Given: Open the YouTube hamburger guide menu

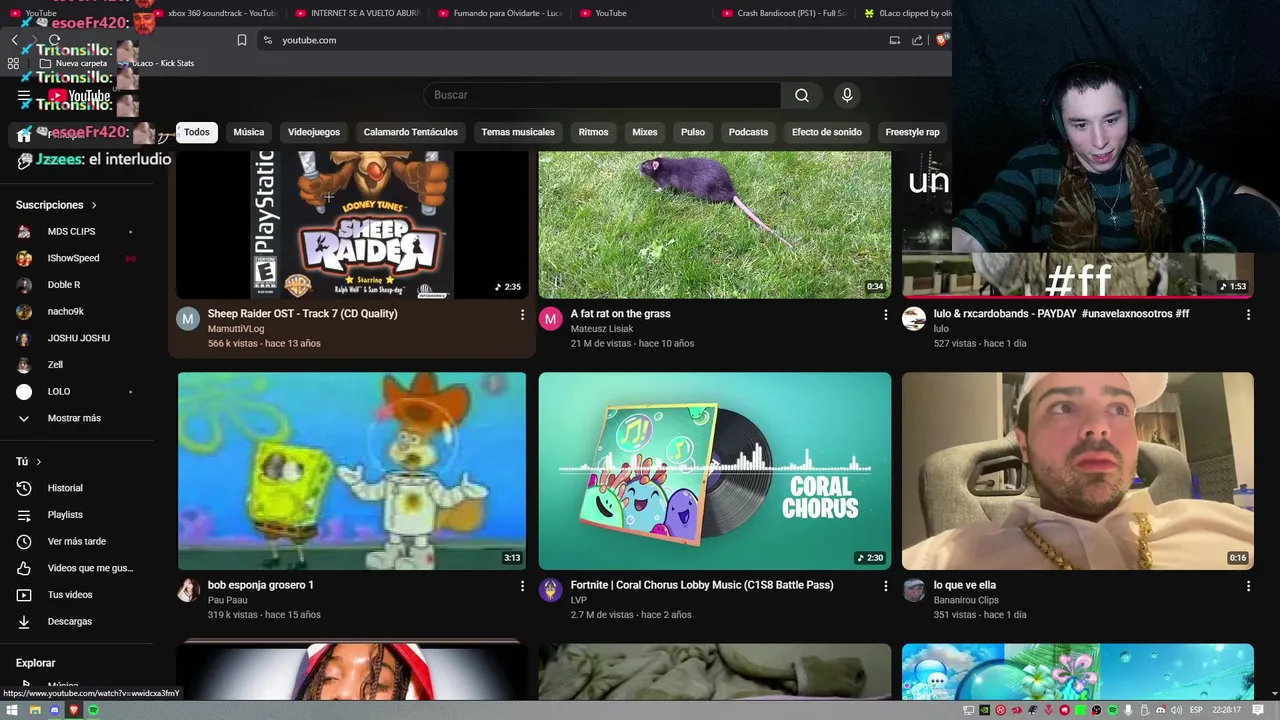Looking at the screenshot, I should [24, 97].
